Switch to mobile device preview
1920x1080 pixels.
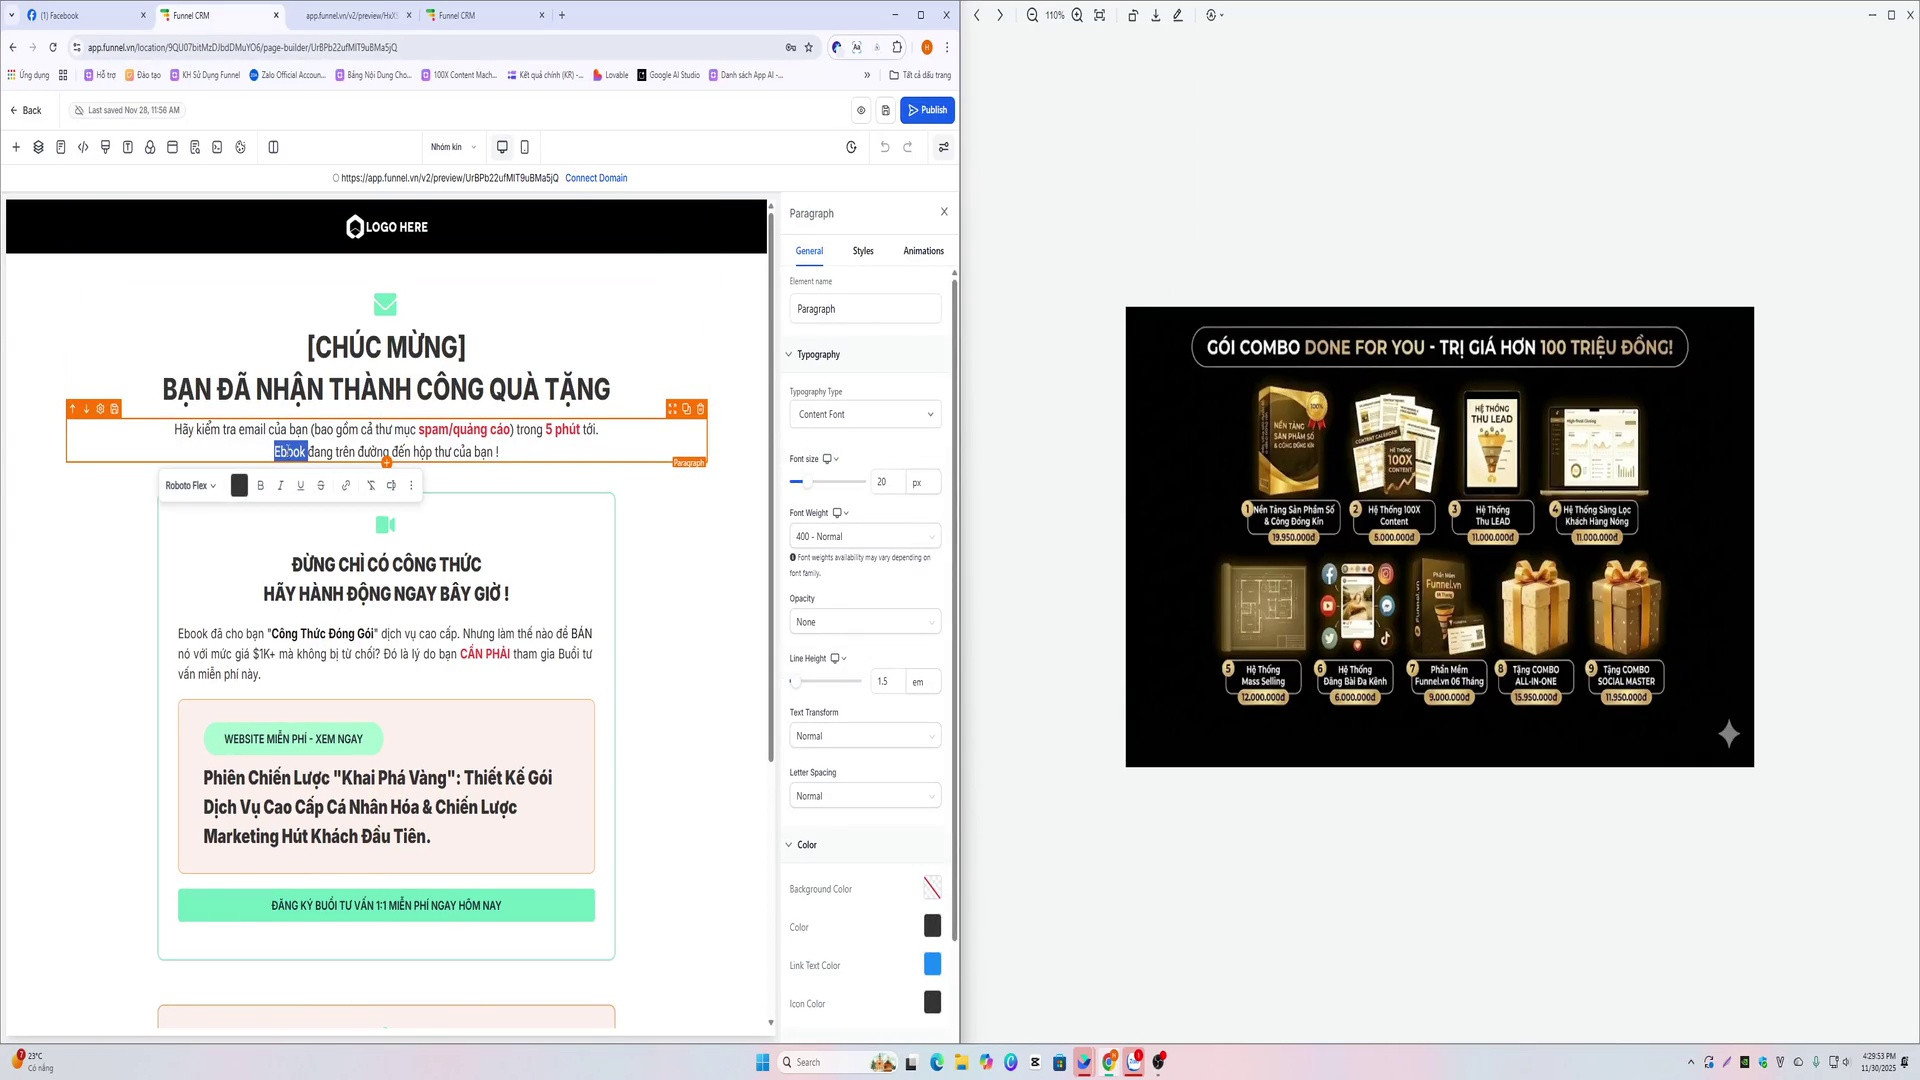(524, 147)
